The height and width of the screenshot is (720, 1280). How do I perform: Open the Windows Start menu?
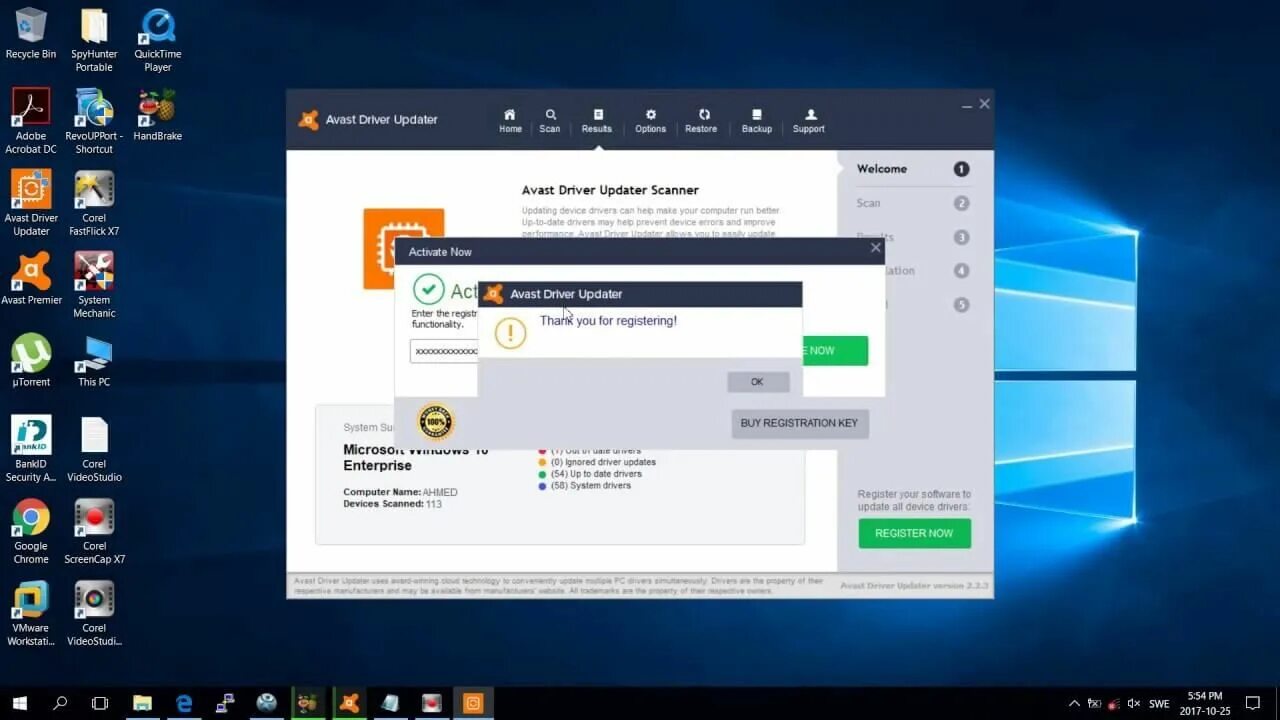click(x=19, y=703)
